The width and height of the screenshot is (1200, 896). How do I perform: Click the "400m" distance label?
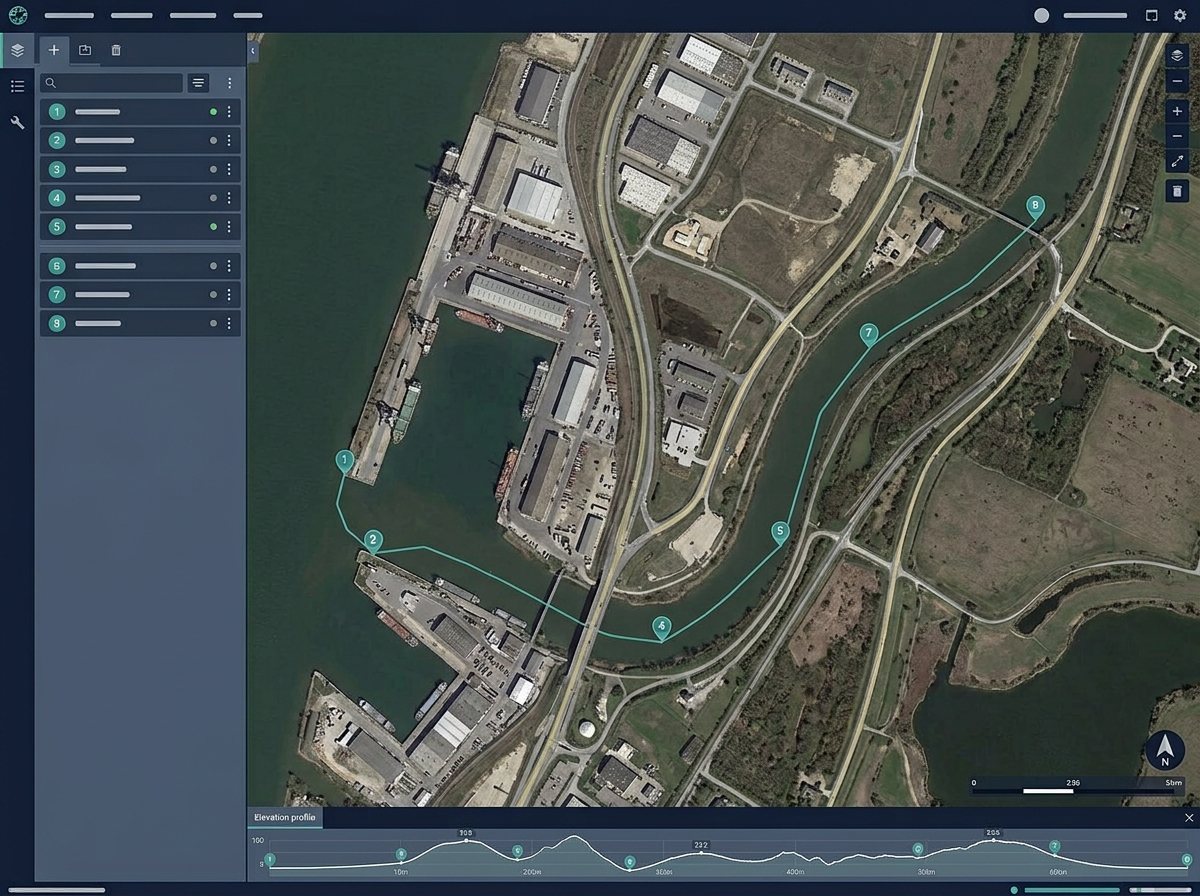pyautogui.click(x=795, y=872)
